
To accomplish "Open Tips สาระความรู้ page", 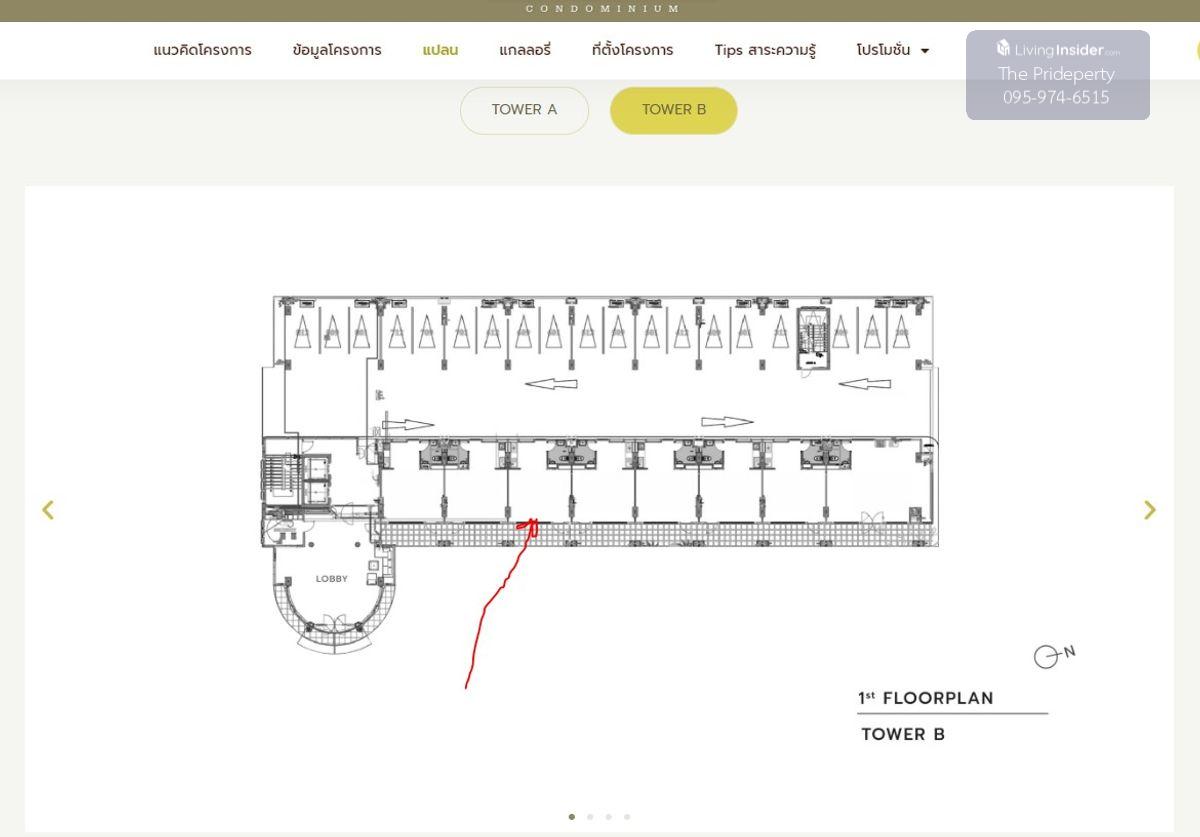I will pyautogui.click(x=765, y=50).
